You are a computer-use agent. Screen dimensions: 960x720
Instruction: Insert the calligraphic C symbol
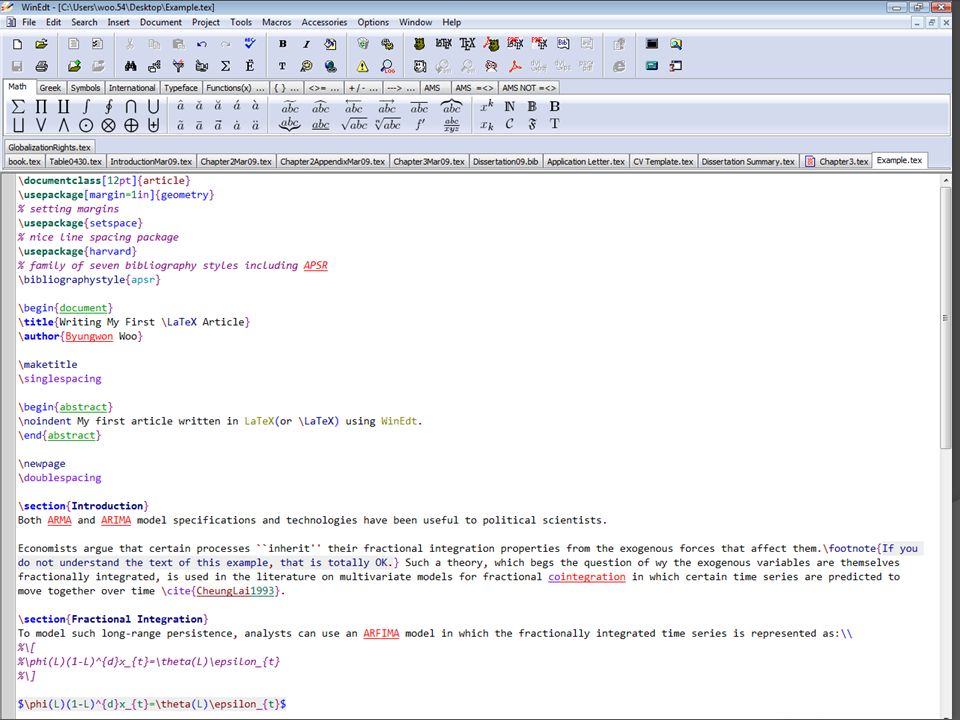coord(509,124)
